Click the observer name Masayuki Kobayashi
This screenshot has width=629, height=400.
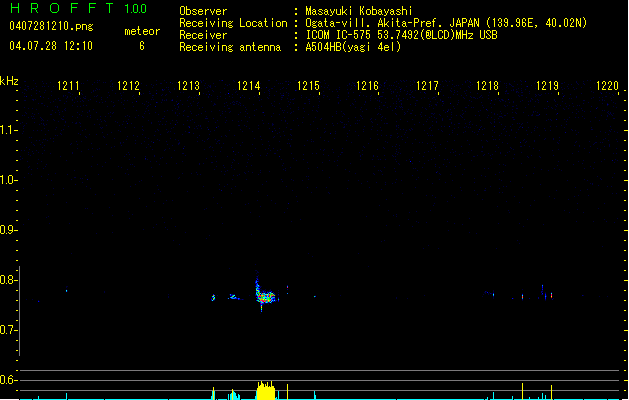pos(359,11)
